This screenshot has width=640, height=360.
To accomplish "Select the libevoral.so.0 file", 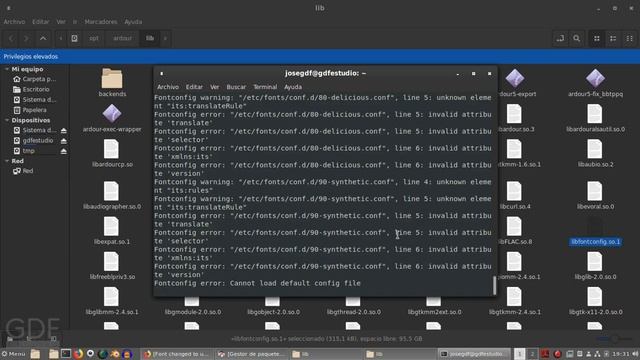I will pyautogui.click(x=595, y=195).
